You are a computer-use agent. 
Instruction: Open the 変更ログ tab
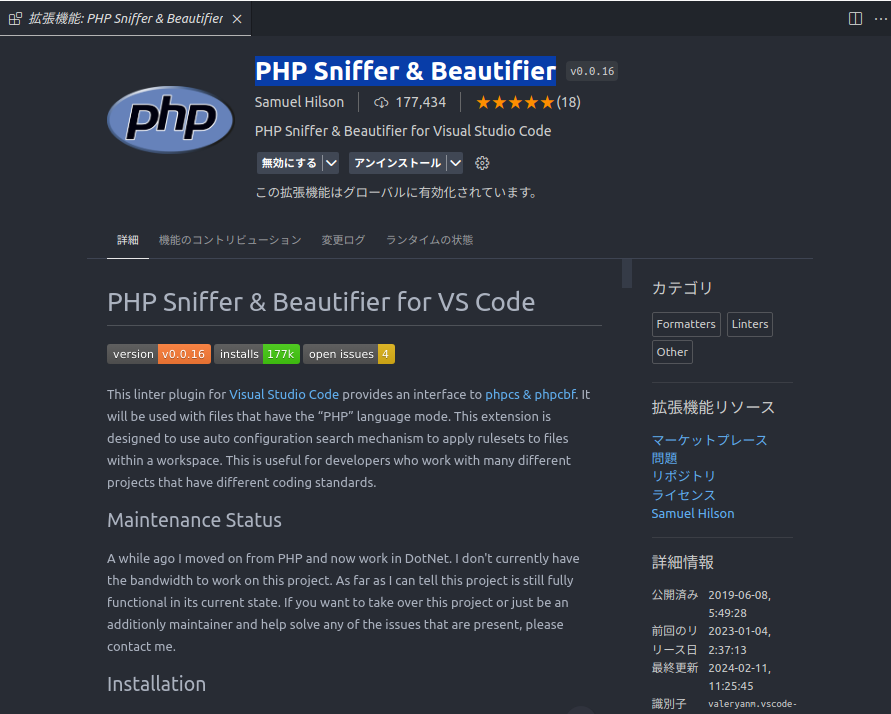tap(343, 240)
